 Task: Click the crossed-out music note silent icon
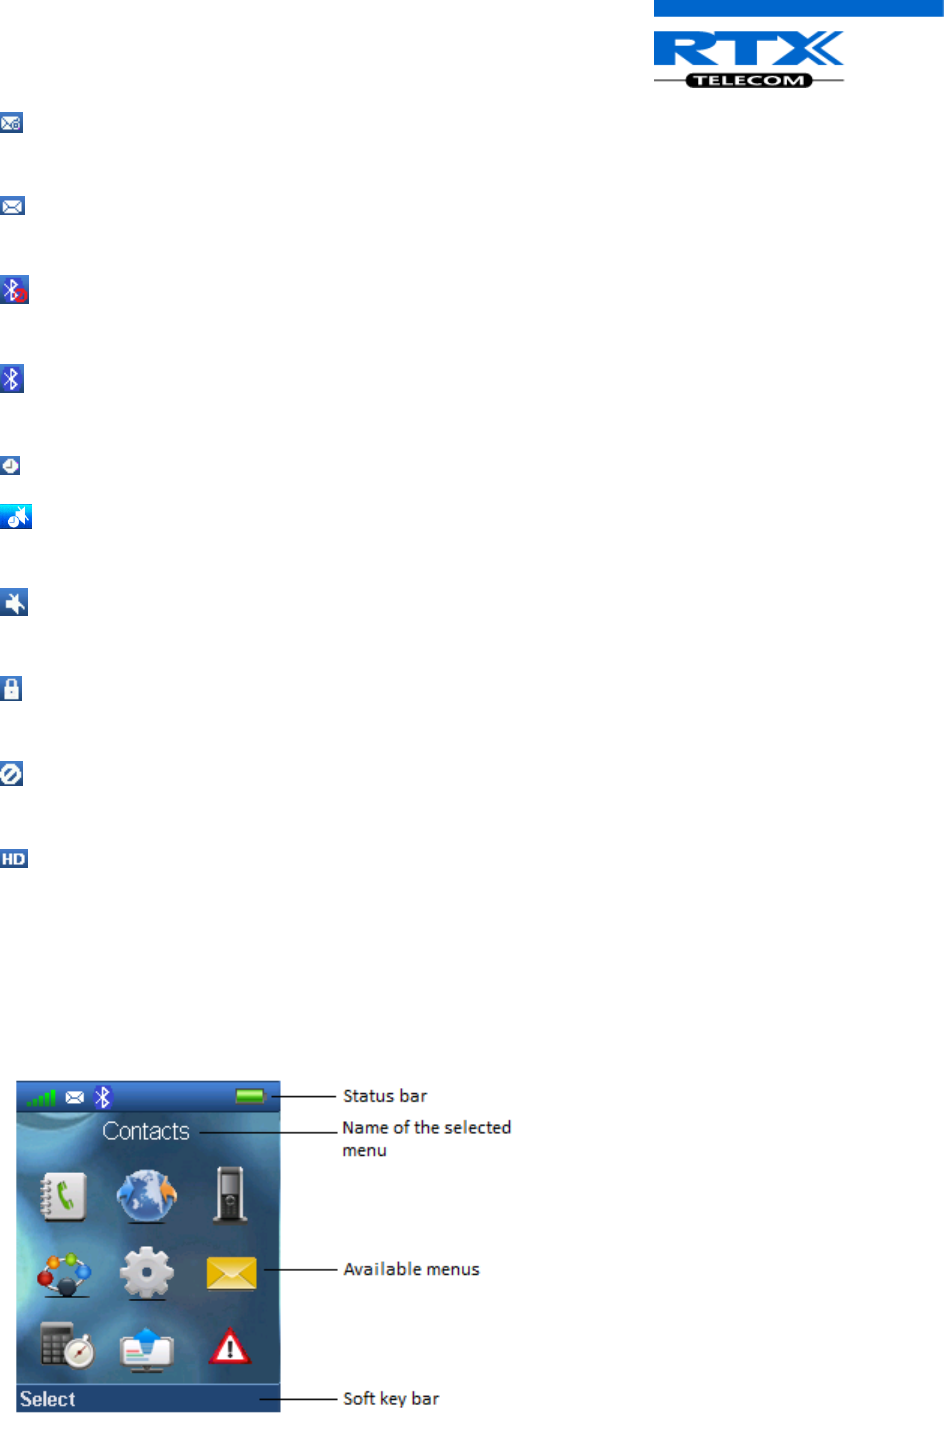(16, 516)
